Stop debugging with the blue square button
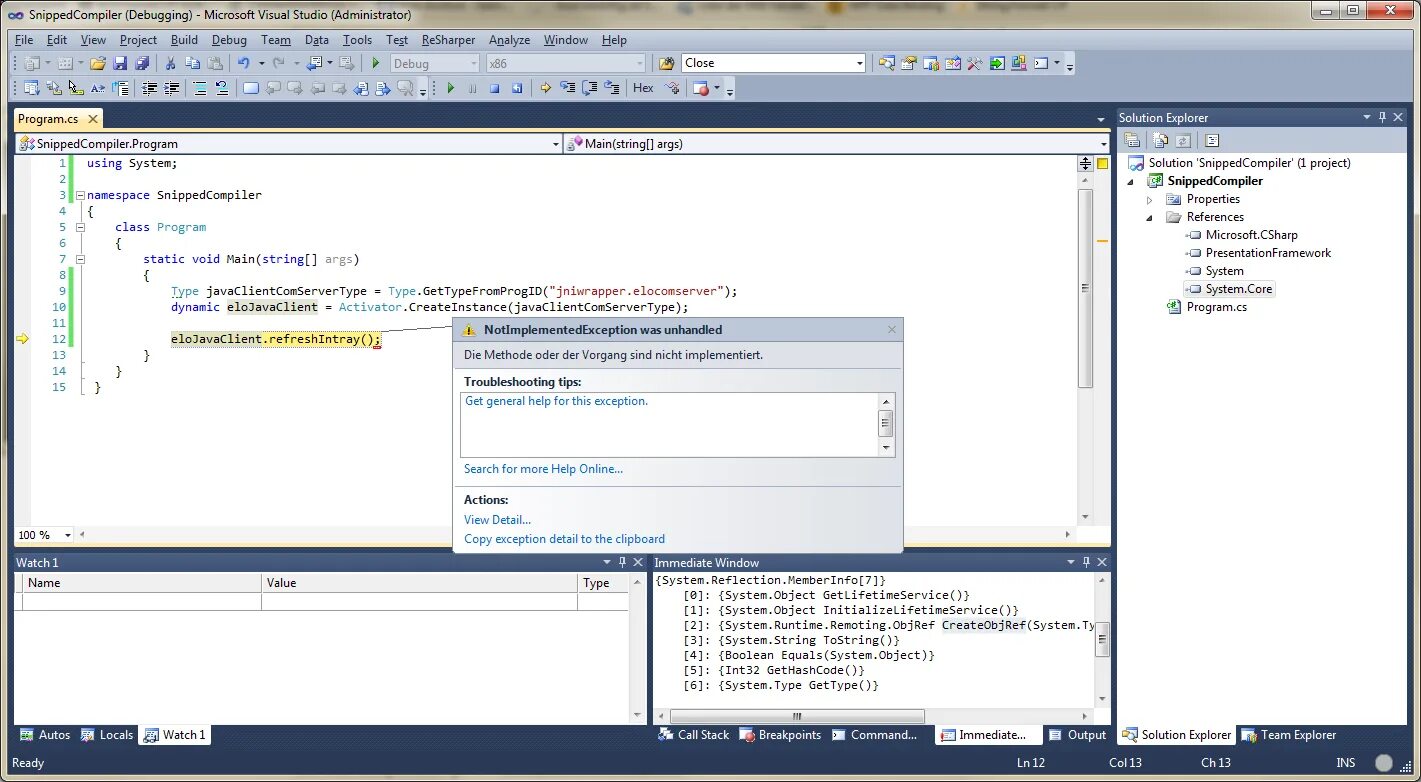1421x782 pixels. (x=495, y=88)
